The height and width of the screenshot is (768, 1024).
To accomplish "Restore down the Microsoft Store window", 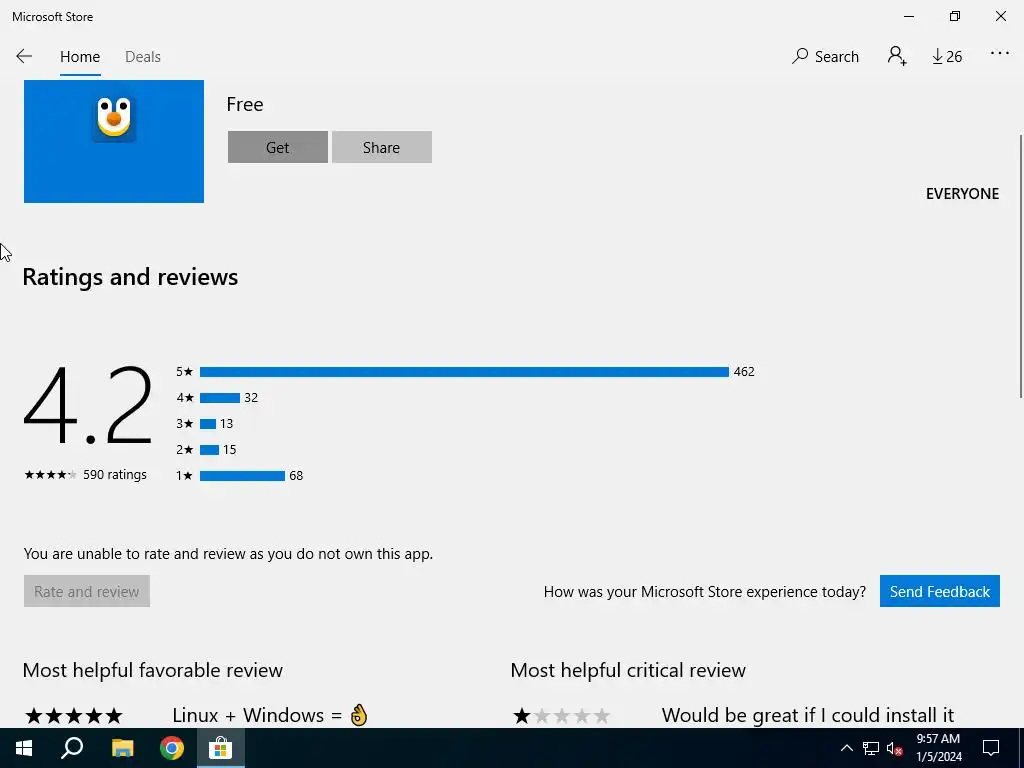I will pyautogui.click(x=955, y=16).
